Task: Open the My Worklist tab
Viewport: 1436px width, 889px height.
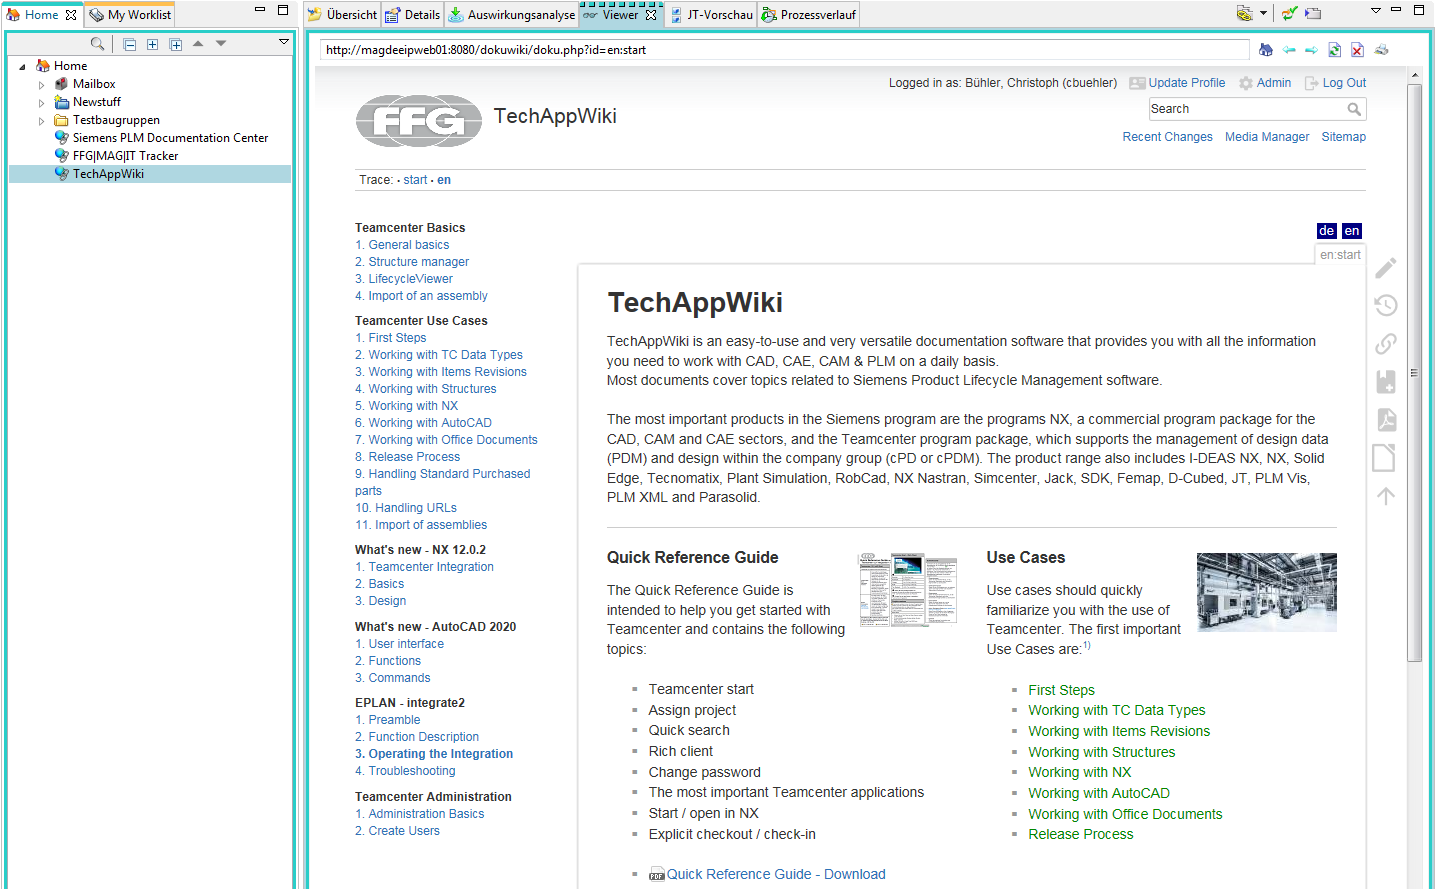Action: 130,15
